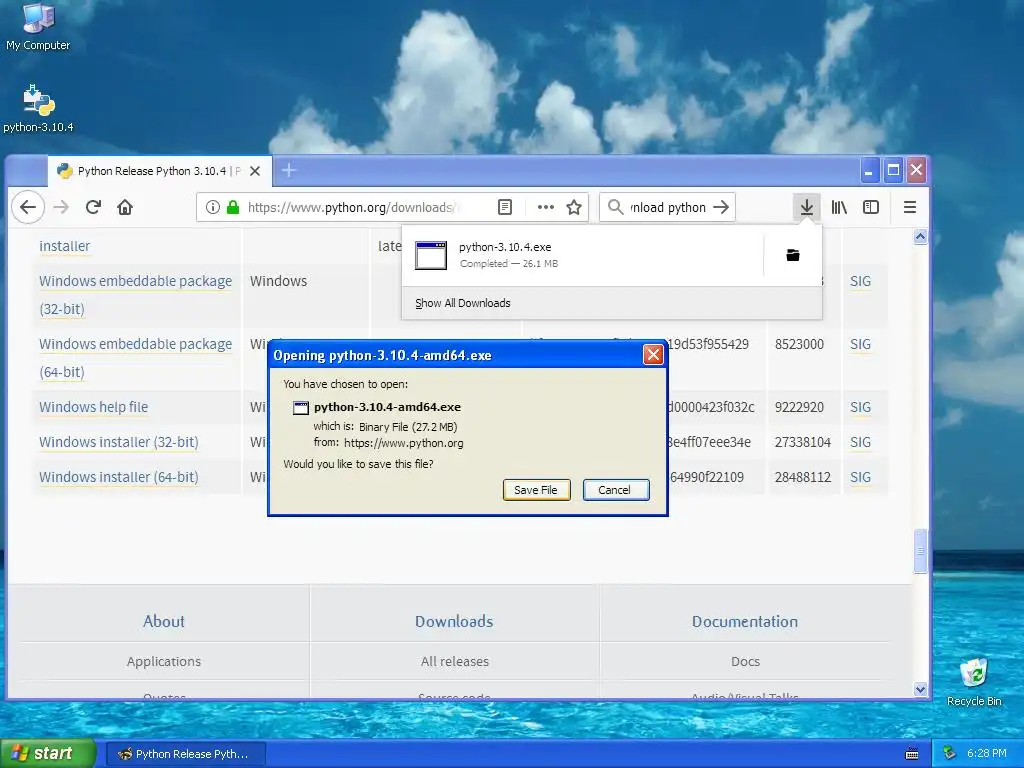Go back with the browser back arrow
The height and width of the screenshot is (768, 1024).
(28, 208)
